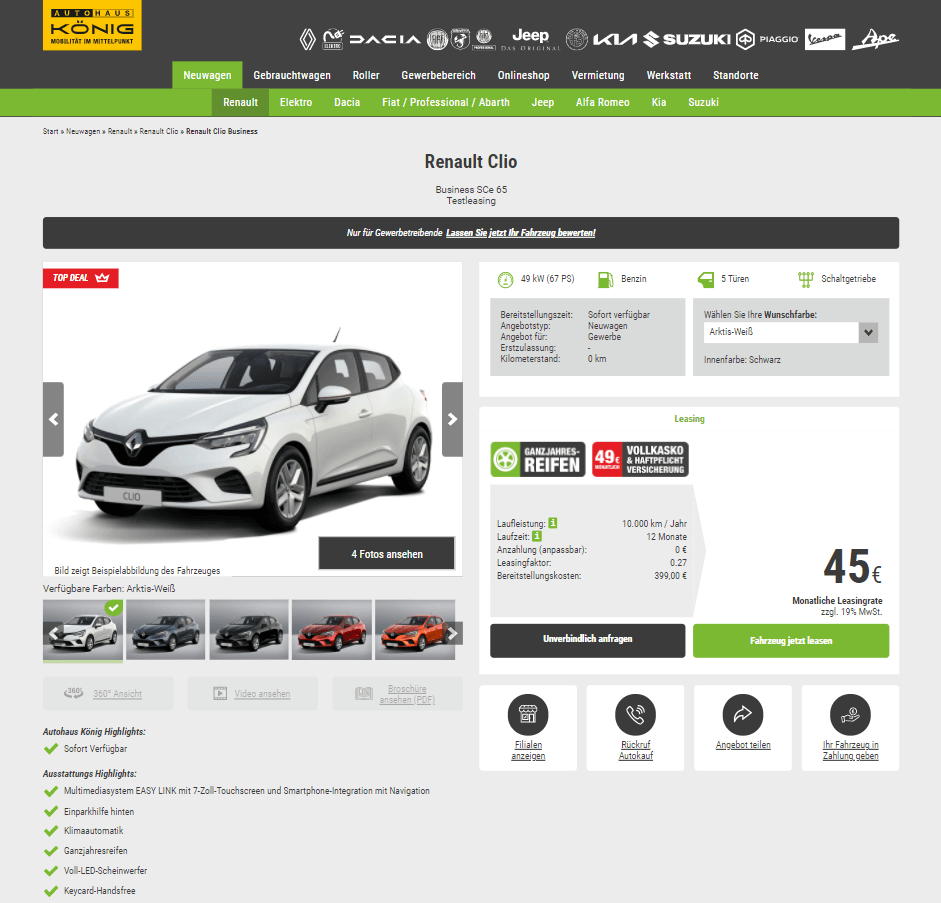Open the Piaggio brand logo
The width and height of the screenshot is (941, 903).
[767, 40]
